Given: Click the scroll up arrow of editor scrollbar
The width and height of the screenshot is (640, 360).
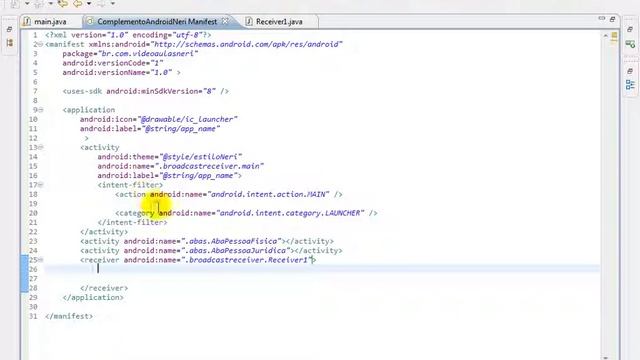Looking at the screenshot, I should pyautogui.click(x=605, y=36).
